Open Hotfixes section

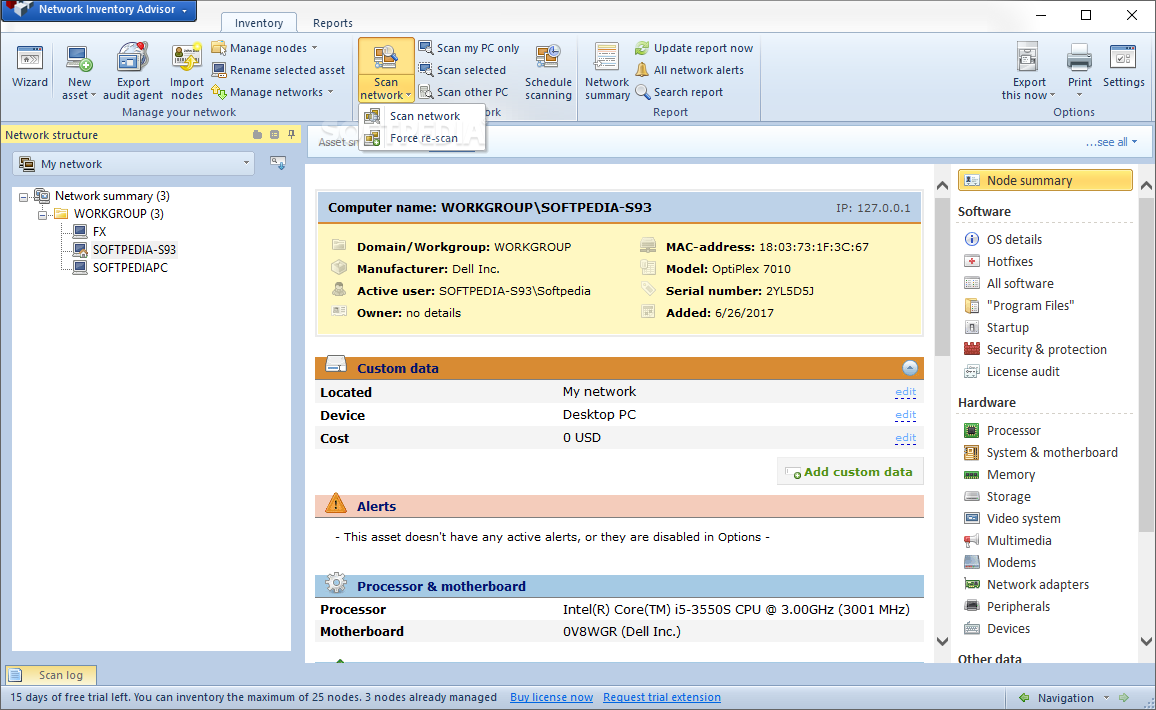1009,262
